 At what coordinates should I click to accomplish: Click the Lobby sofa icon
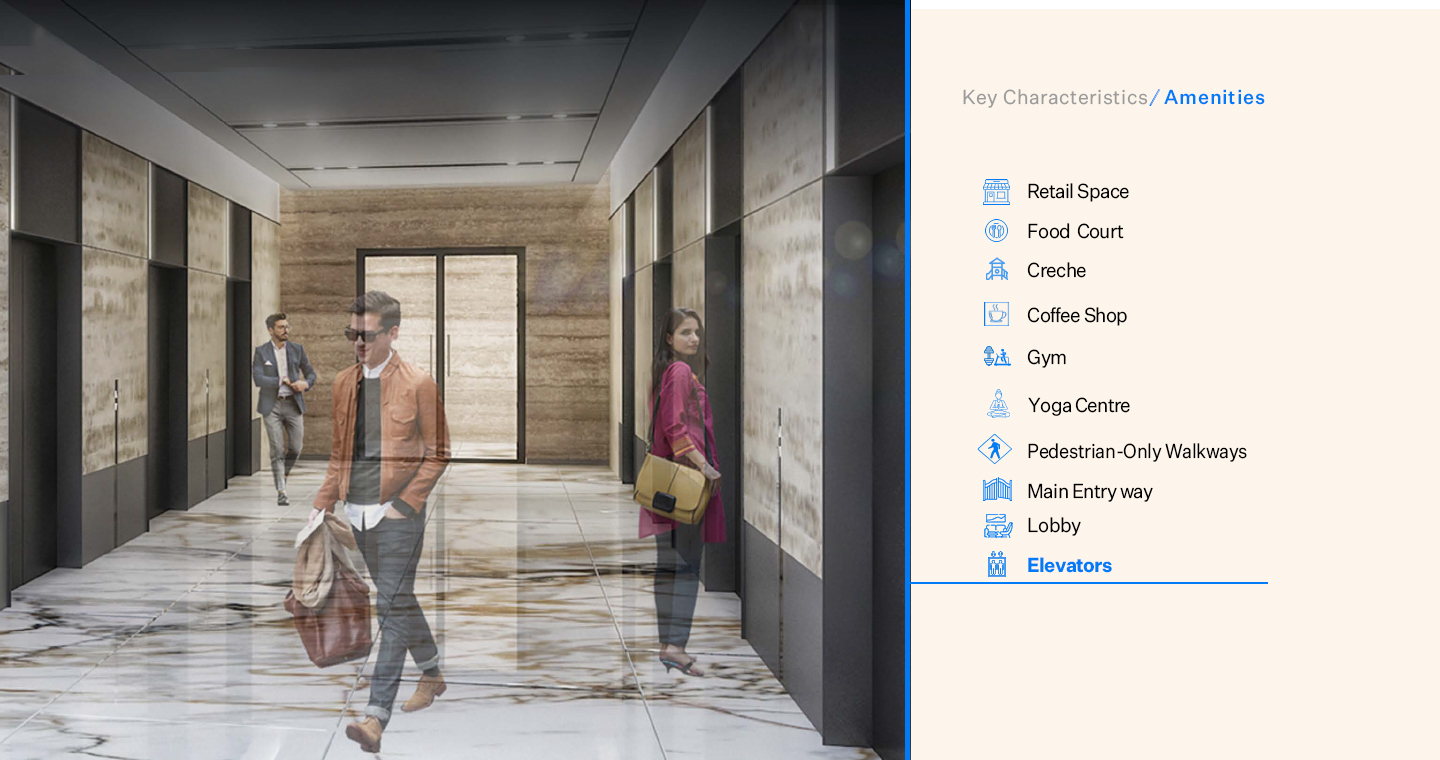click(x=997, y=526)
